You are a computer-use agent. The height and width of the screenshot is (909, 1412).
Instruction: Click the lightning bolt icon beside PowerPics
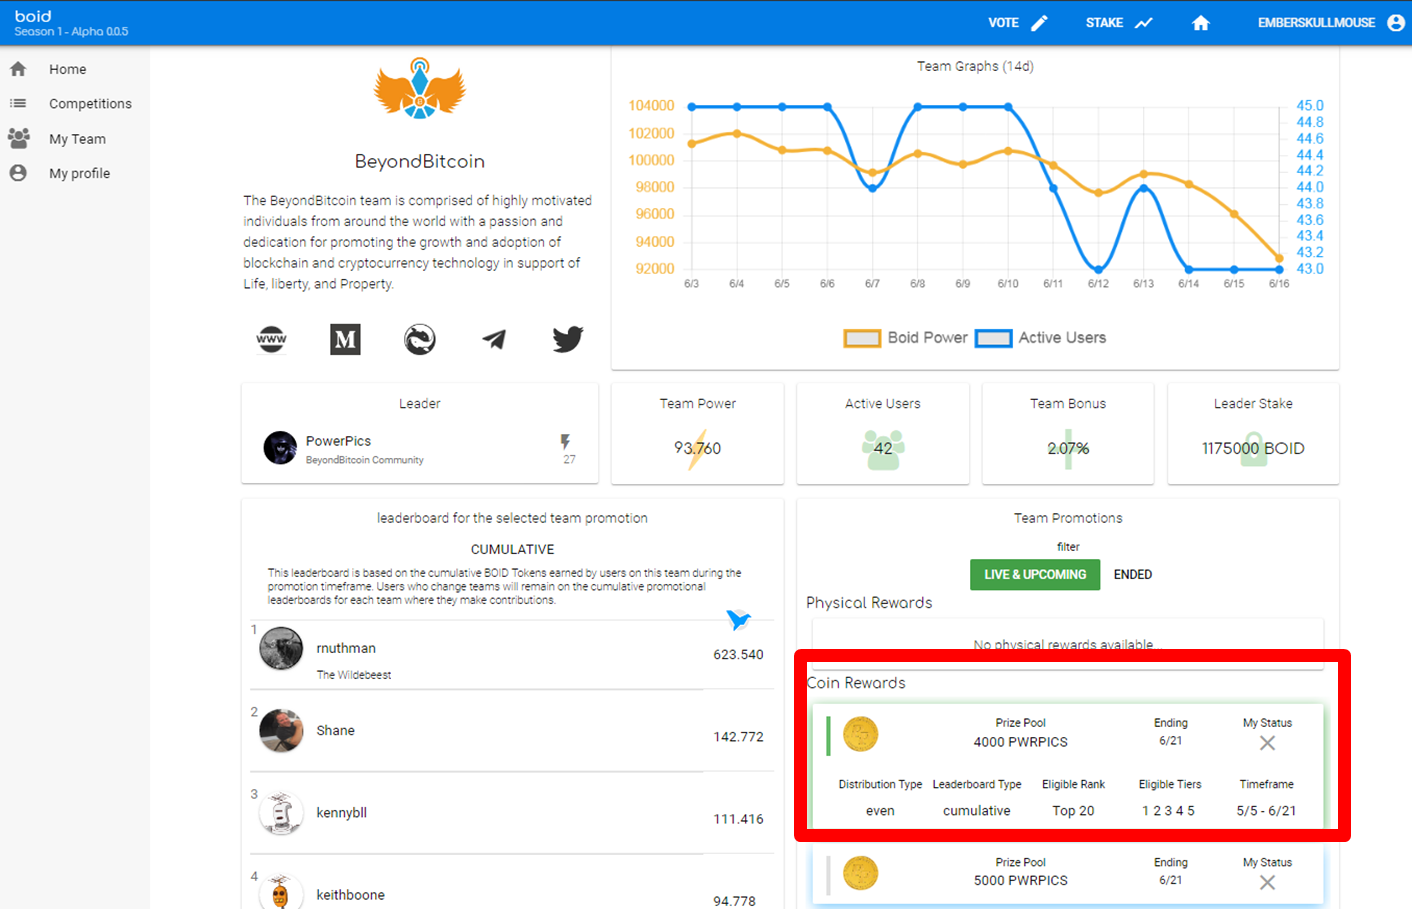point(566,442)
